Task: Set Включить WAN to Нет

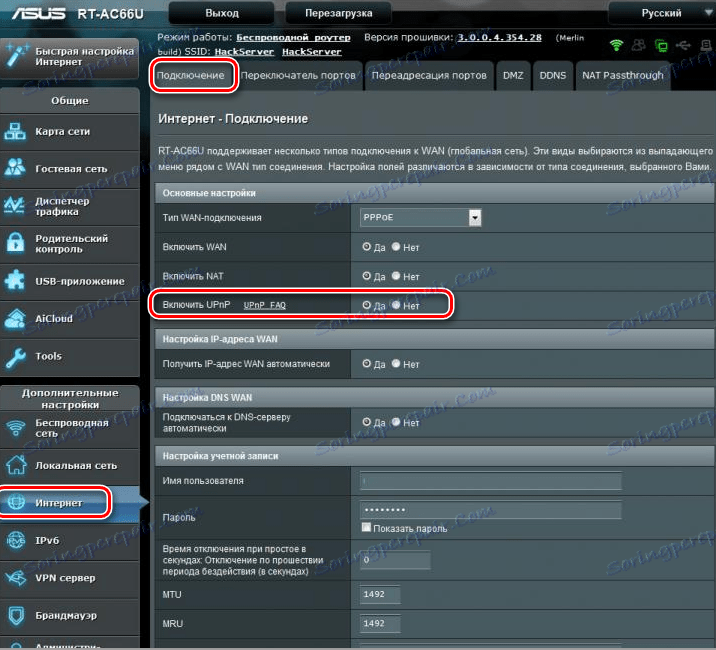Action: click(395, 247)
